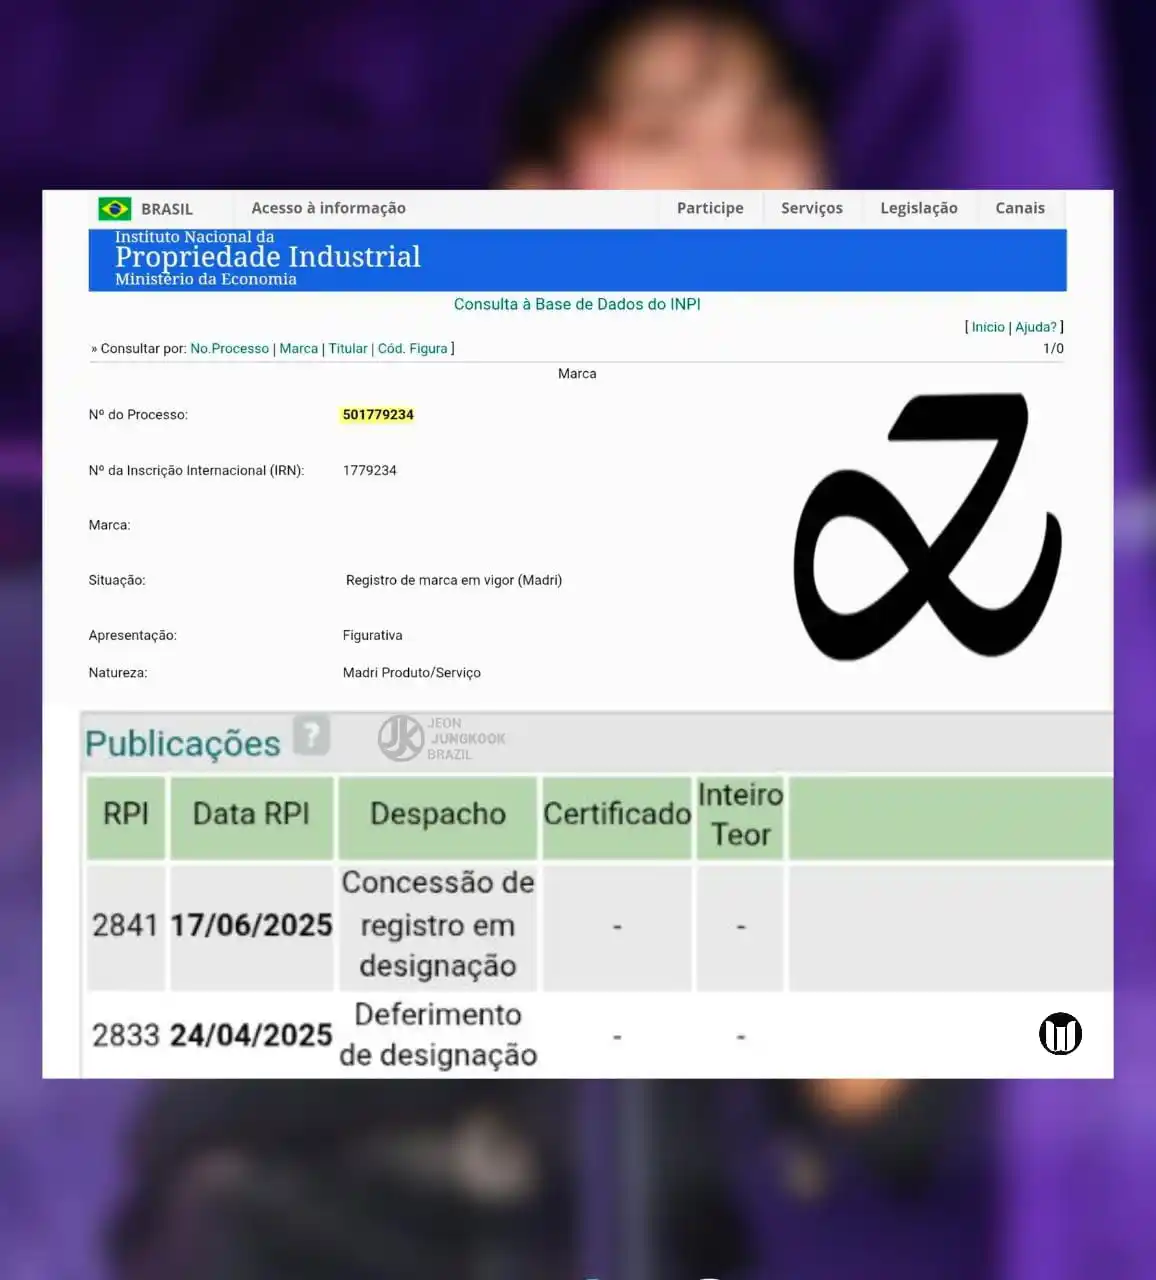Open the Serviços menu item
Viewport: 1156px width, 1280px height.
pos(812,208)
